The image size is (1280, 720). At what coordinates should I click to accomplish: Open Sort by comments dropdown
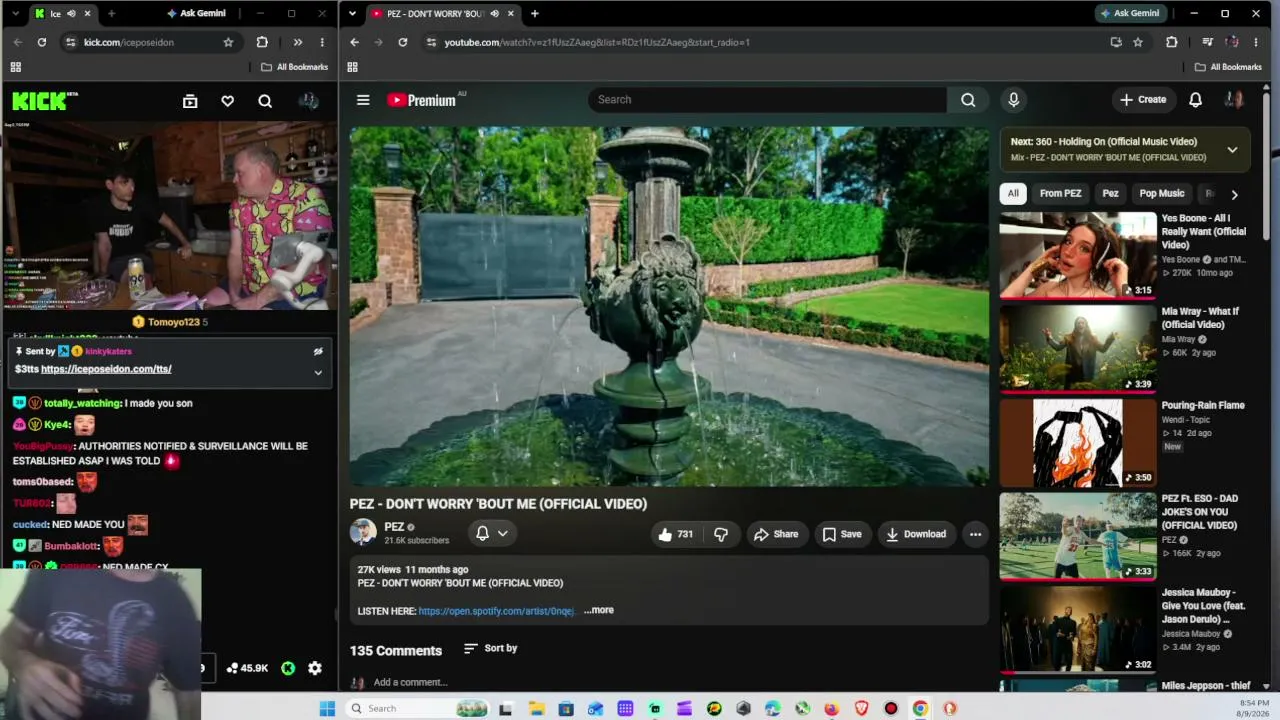[x=491, y=648]
